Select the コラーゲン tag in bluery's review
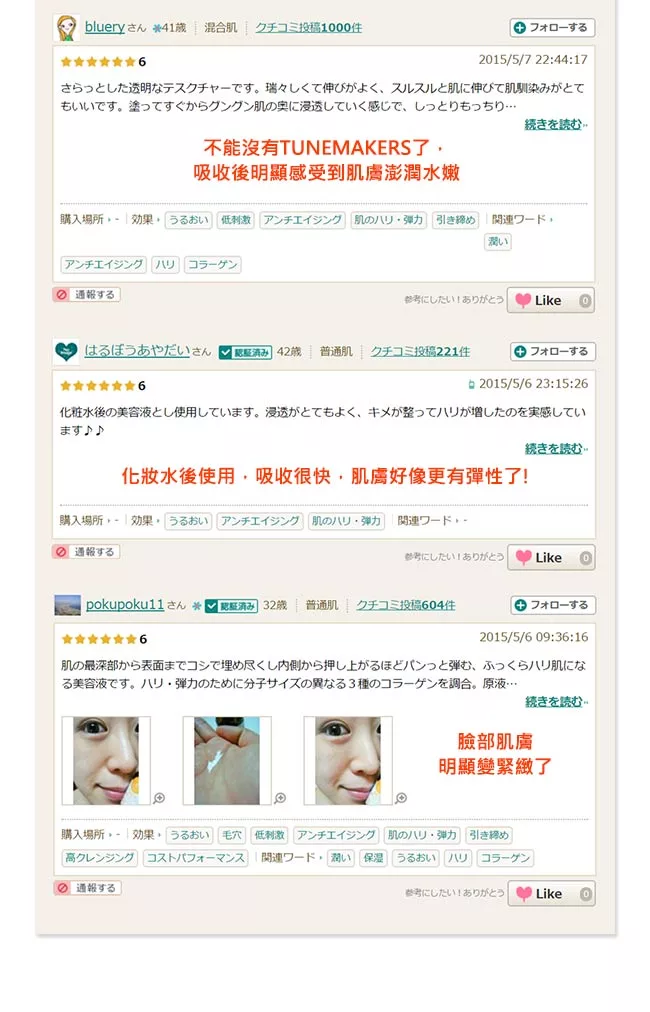The image size is (650, 1012). 213,265
